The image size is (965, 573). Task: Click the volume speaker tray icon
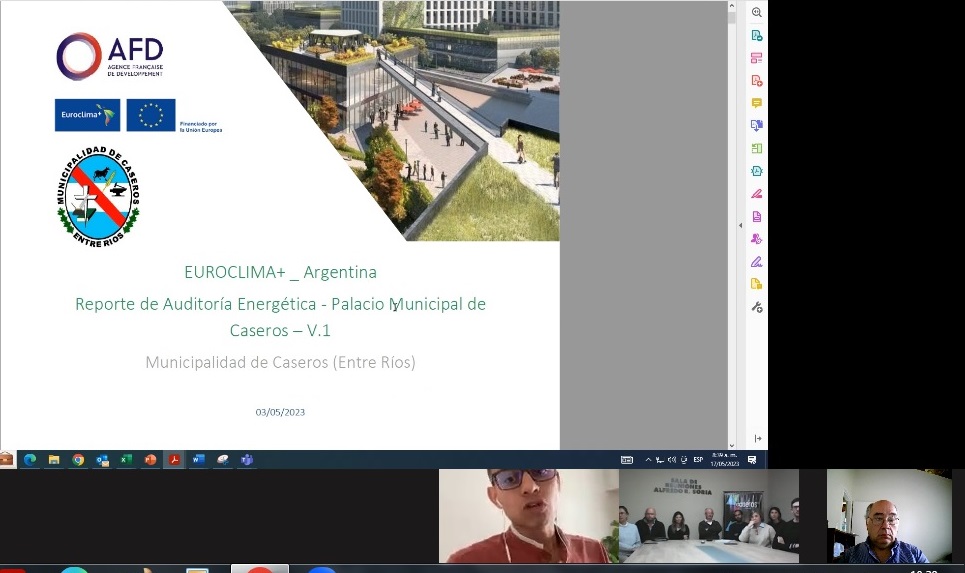671,460
